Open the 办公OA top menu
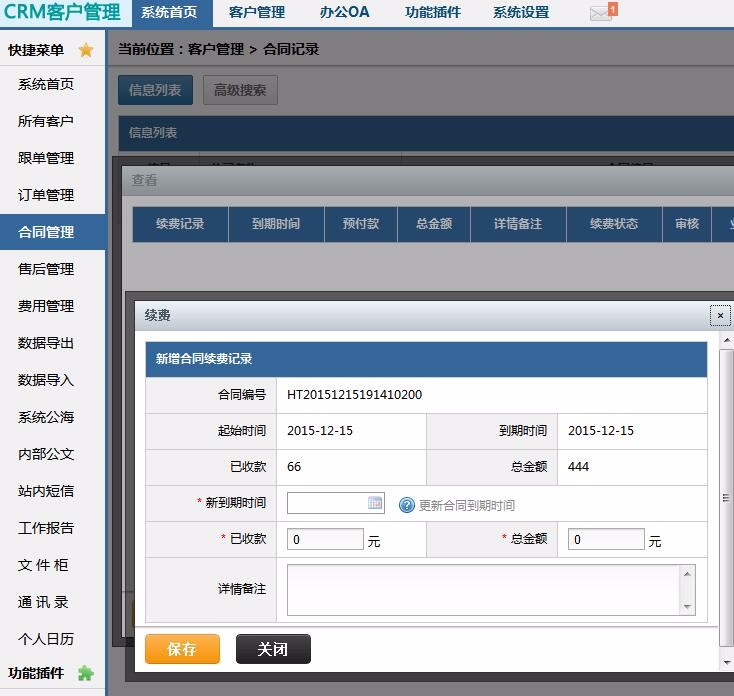This screenshot has height=696, width=734. pos(344,13)
